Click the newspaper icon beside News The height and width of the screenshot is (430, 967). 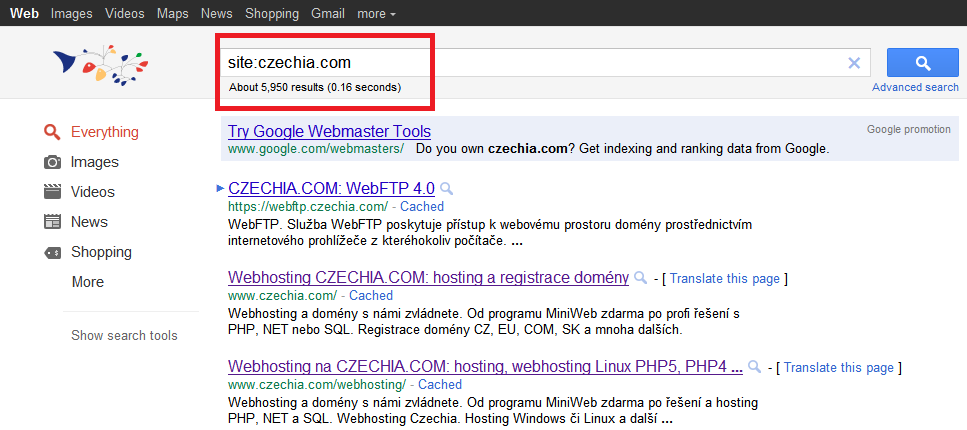click(x=52, y=222)
